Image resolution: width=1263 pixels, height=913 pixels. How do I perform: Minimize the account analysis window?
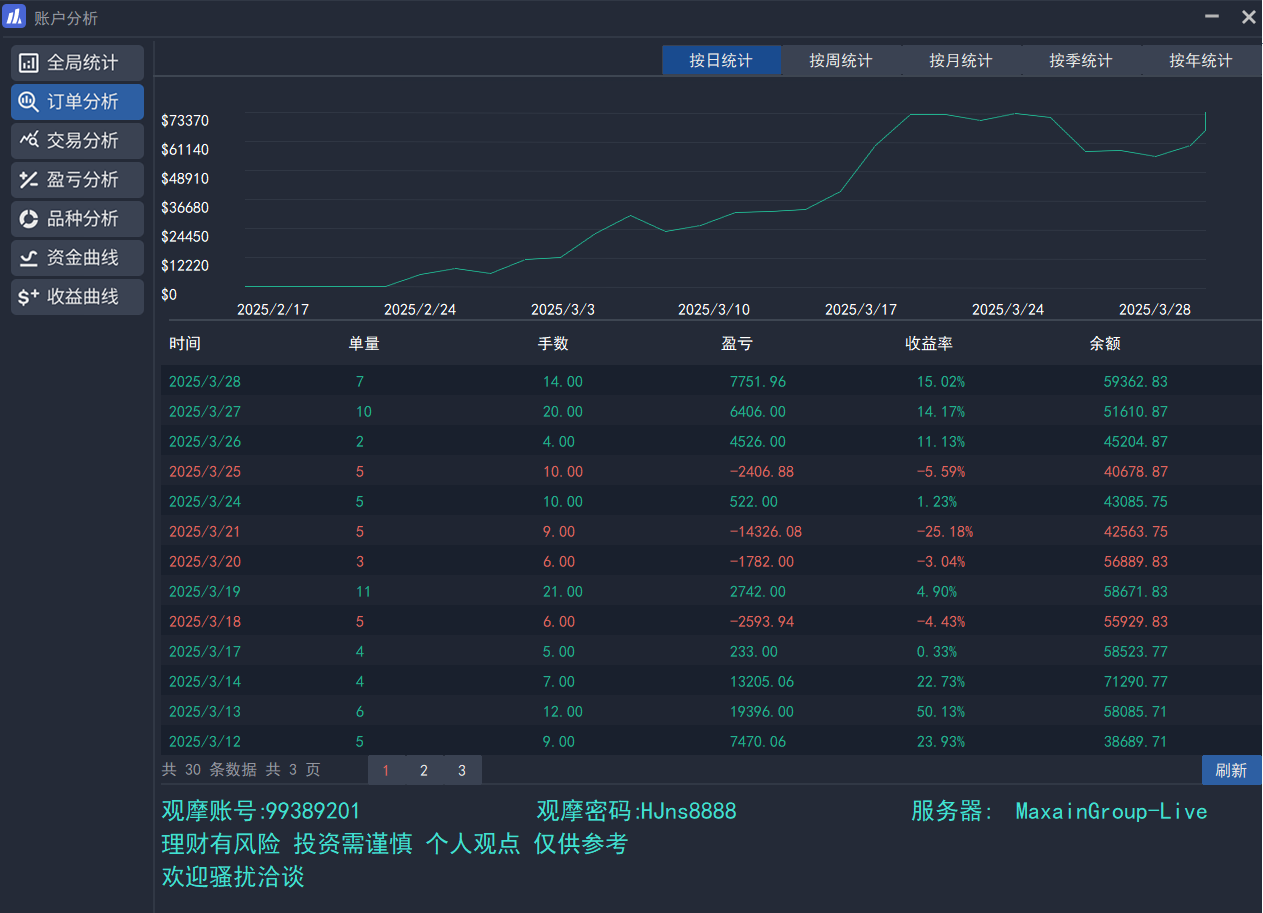pyautogui.click(x=1212, y=17)
